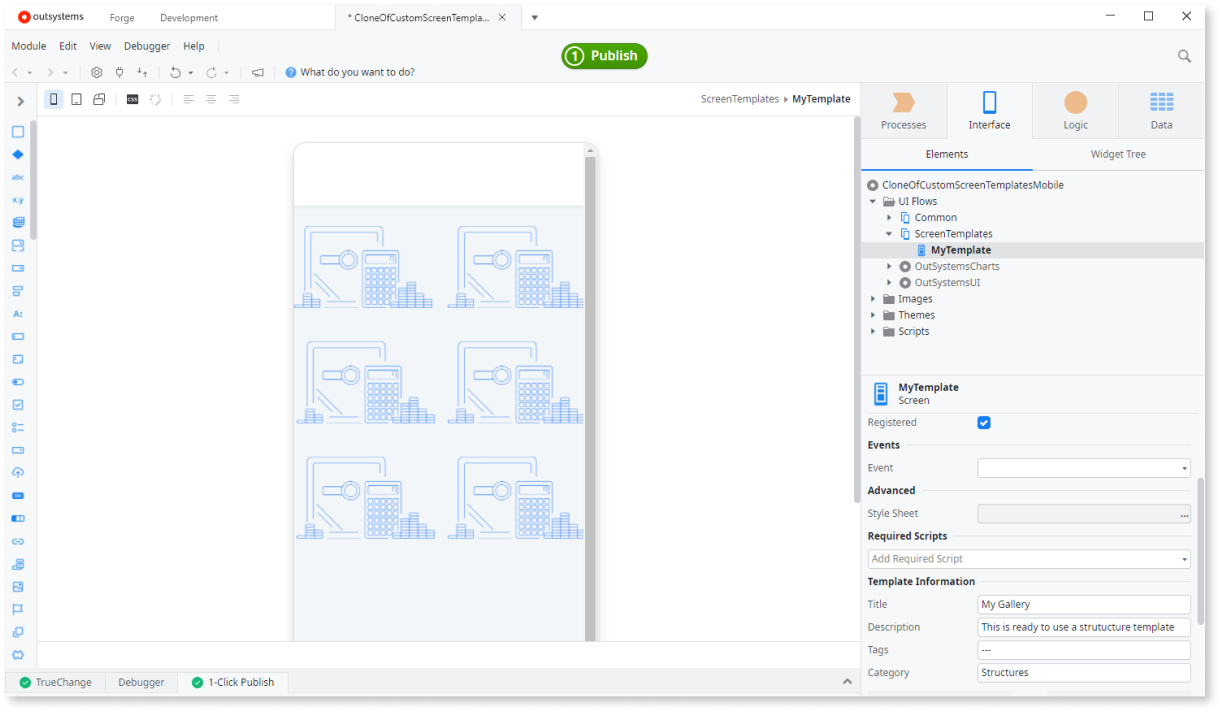The width and height of the screenshot is (1220, 712).
Task: Expand the Common UI flow
Action: (889, 217)
